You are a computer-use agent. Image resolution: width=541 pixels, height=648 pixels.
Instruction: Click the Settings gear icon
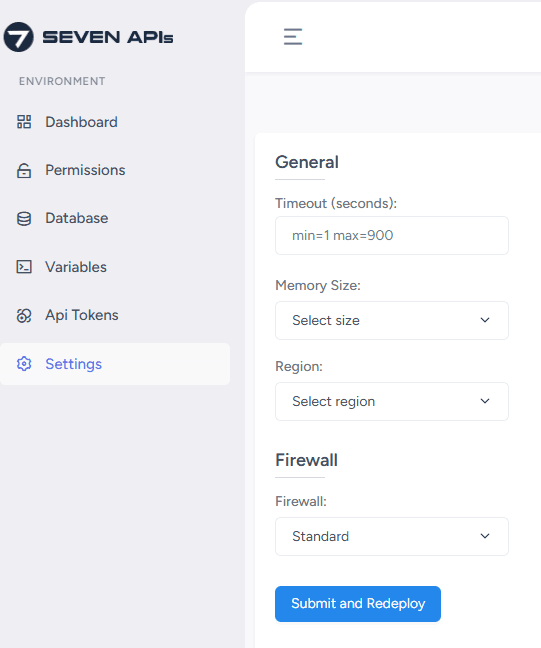[24, 364]
